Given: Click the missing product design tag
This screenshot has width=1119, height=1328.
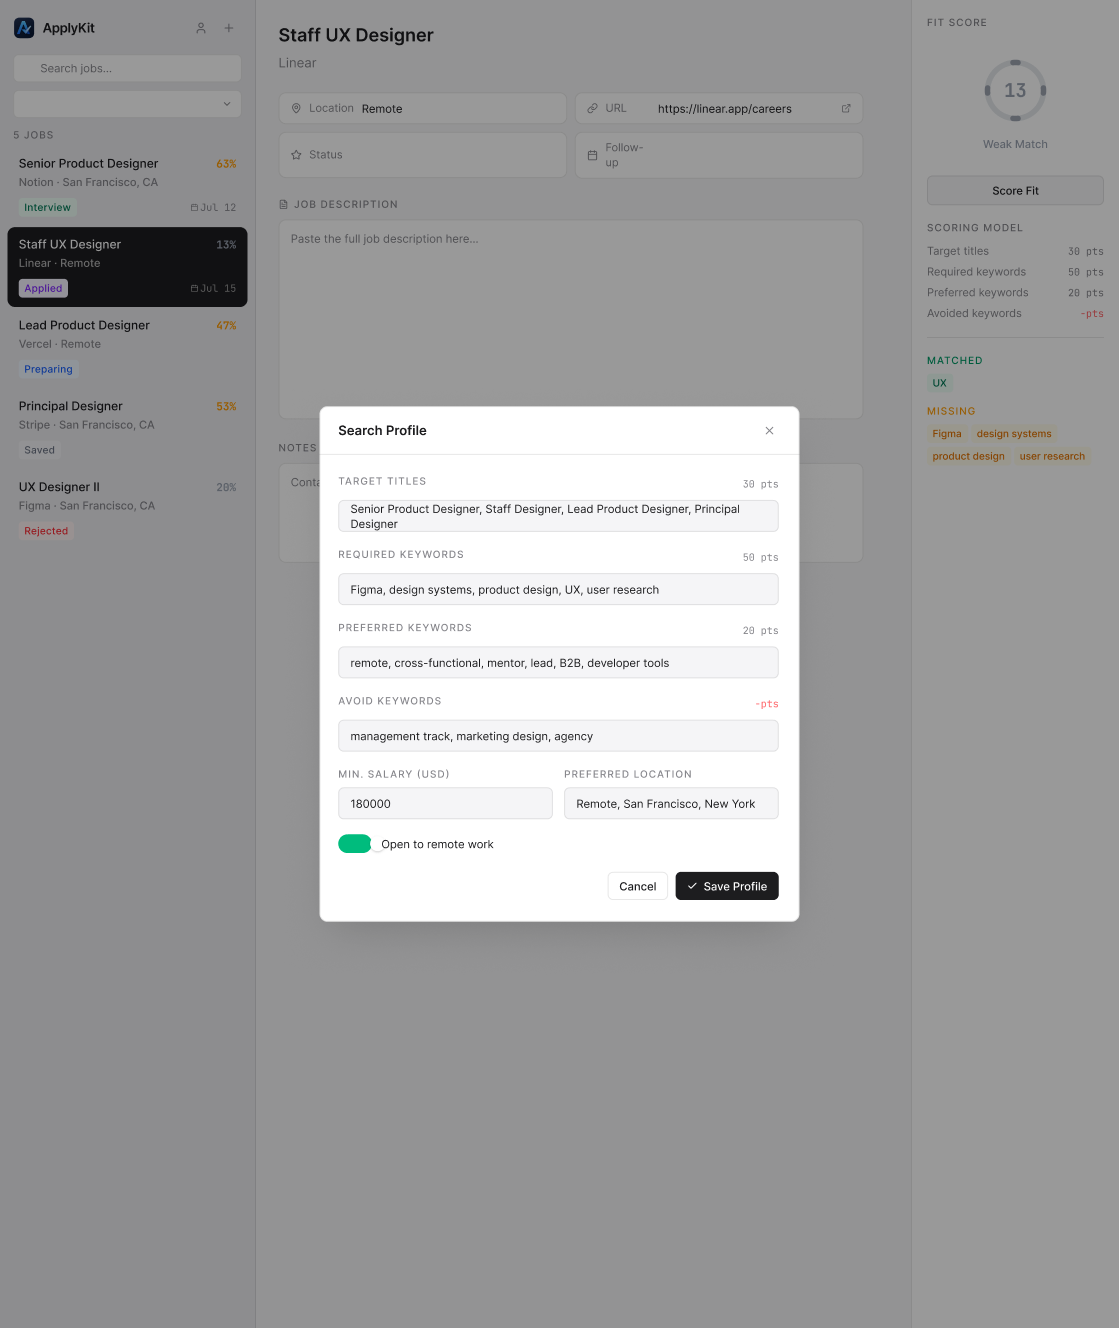Looking at the screenshot, I should point(968,456).
